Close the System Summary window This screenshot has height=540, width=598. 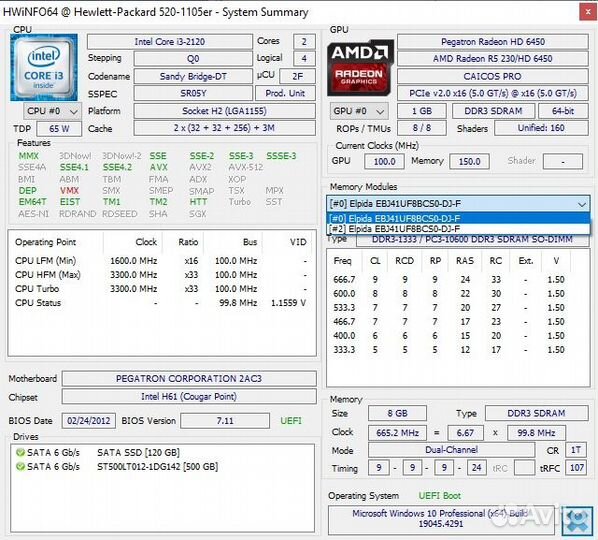point(588,12)
